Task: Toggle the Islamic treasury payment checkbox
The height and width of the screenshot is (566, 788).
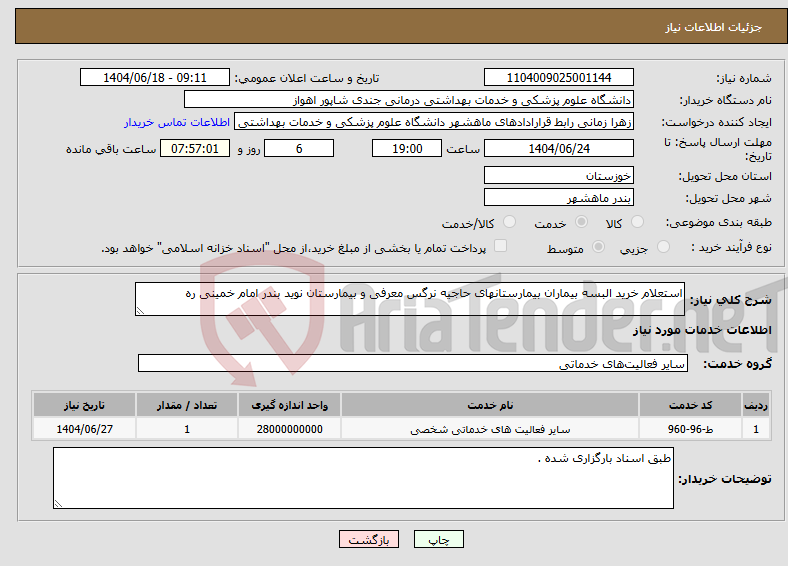Action: point(501,245)
